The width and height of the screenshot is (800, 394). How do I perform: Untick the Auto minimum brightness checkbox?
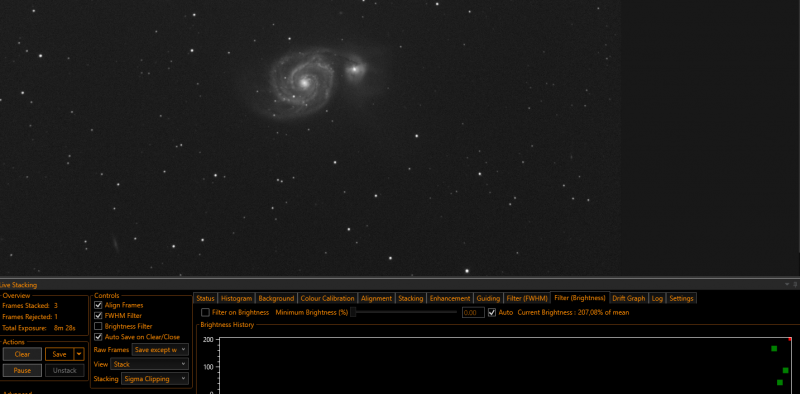[492, 312]
